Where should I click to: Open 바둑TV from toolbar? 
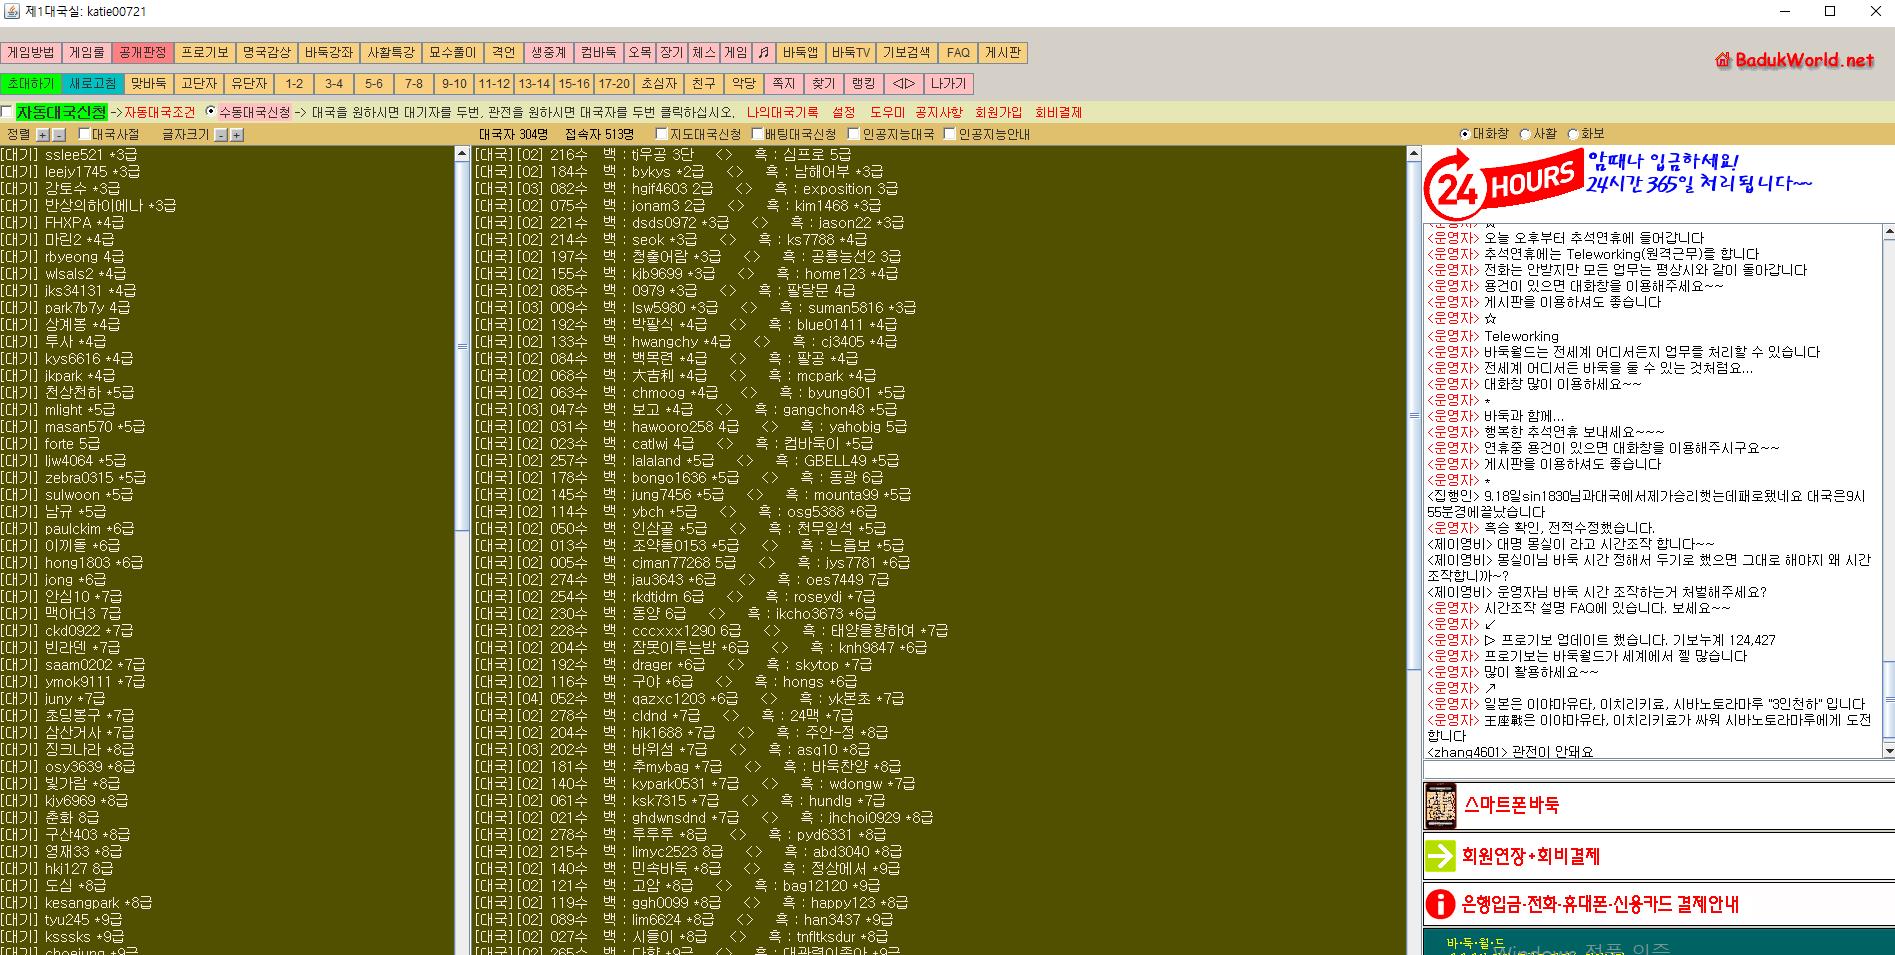851,53
